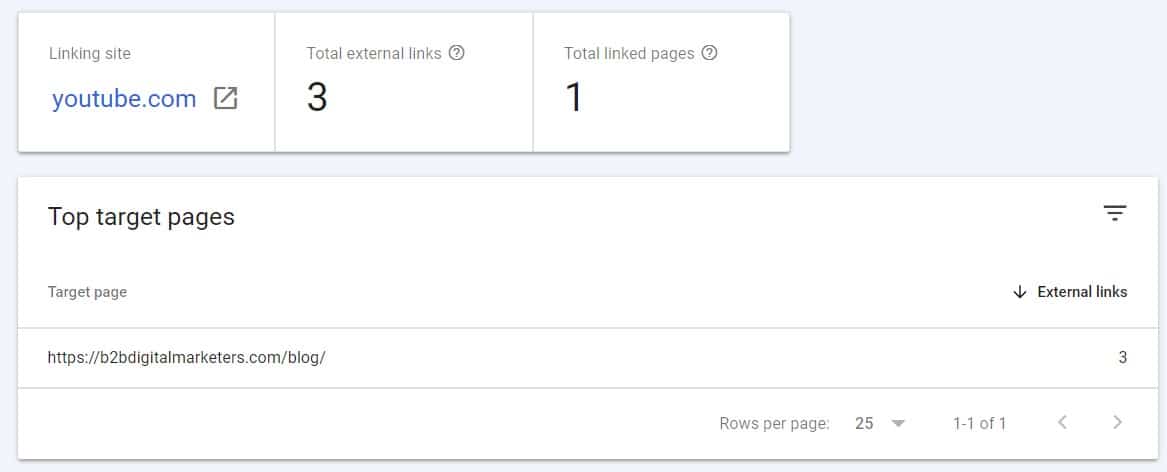This screenshot has width=1167, height=472.
Task: Go to the previous page chevron
Action: tap(1063, 423)
